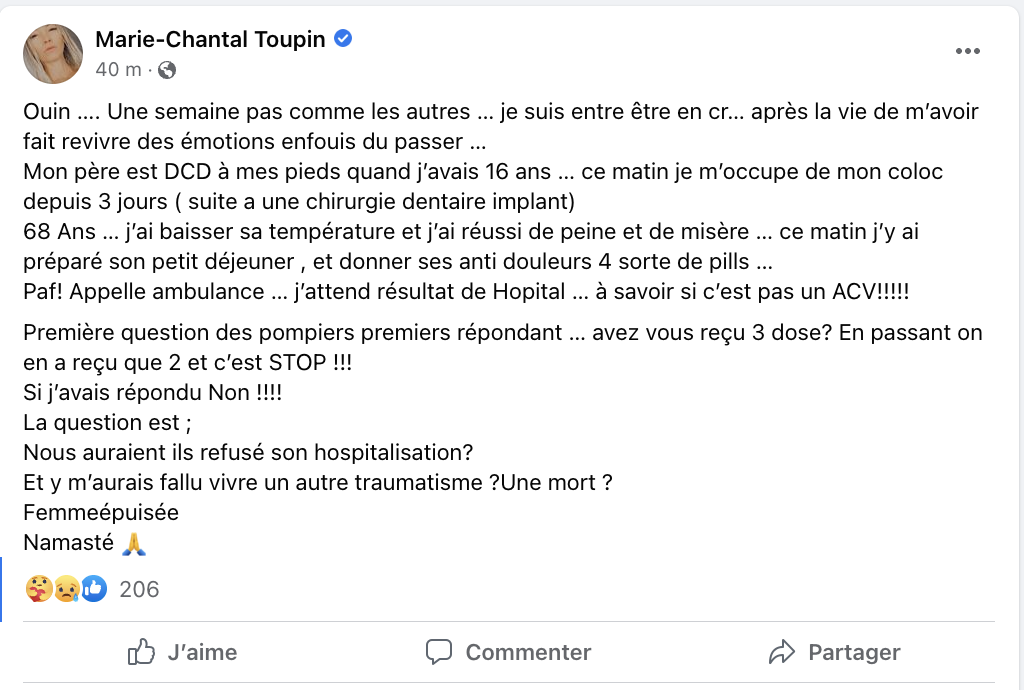Click the blue like reaction icon
1024x690 pixels.
(x=94, y=589)
